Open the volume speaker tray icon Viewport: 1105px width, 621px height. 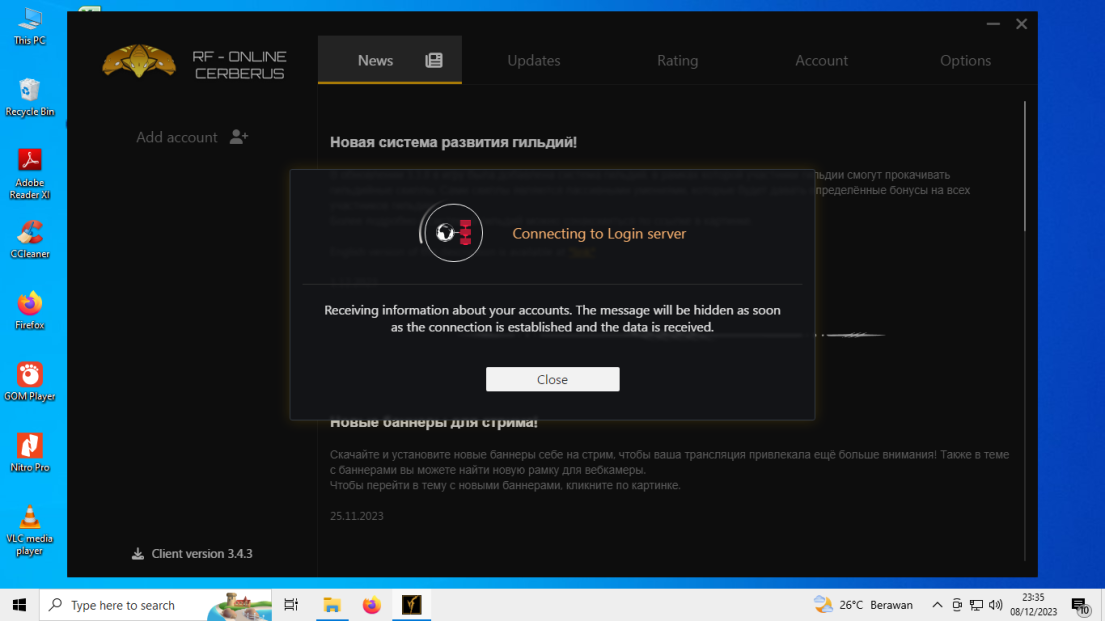[996, 605]
